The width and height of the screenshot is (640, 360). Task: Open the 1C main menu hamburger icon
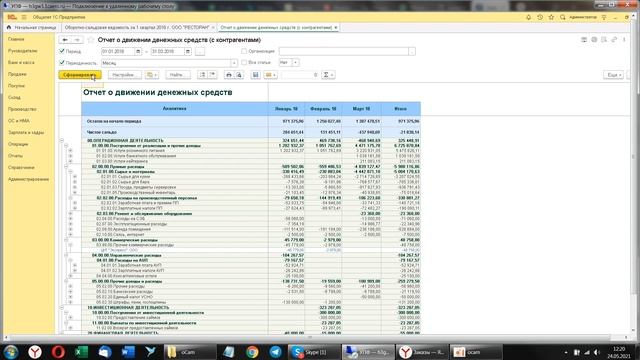pyautogui.click(x=24, y=17)
